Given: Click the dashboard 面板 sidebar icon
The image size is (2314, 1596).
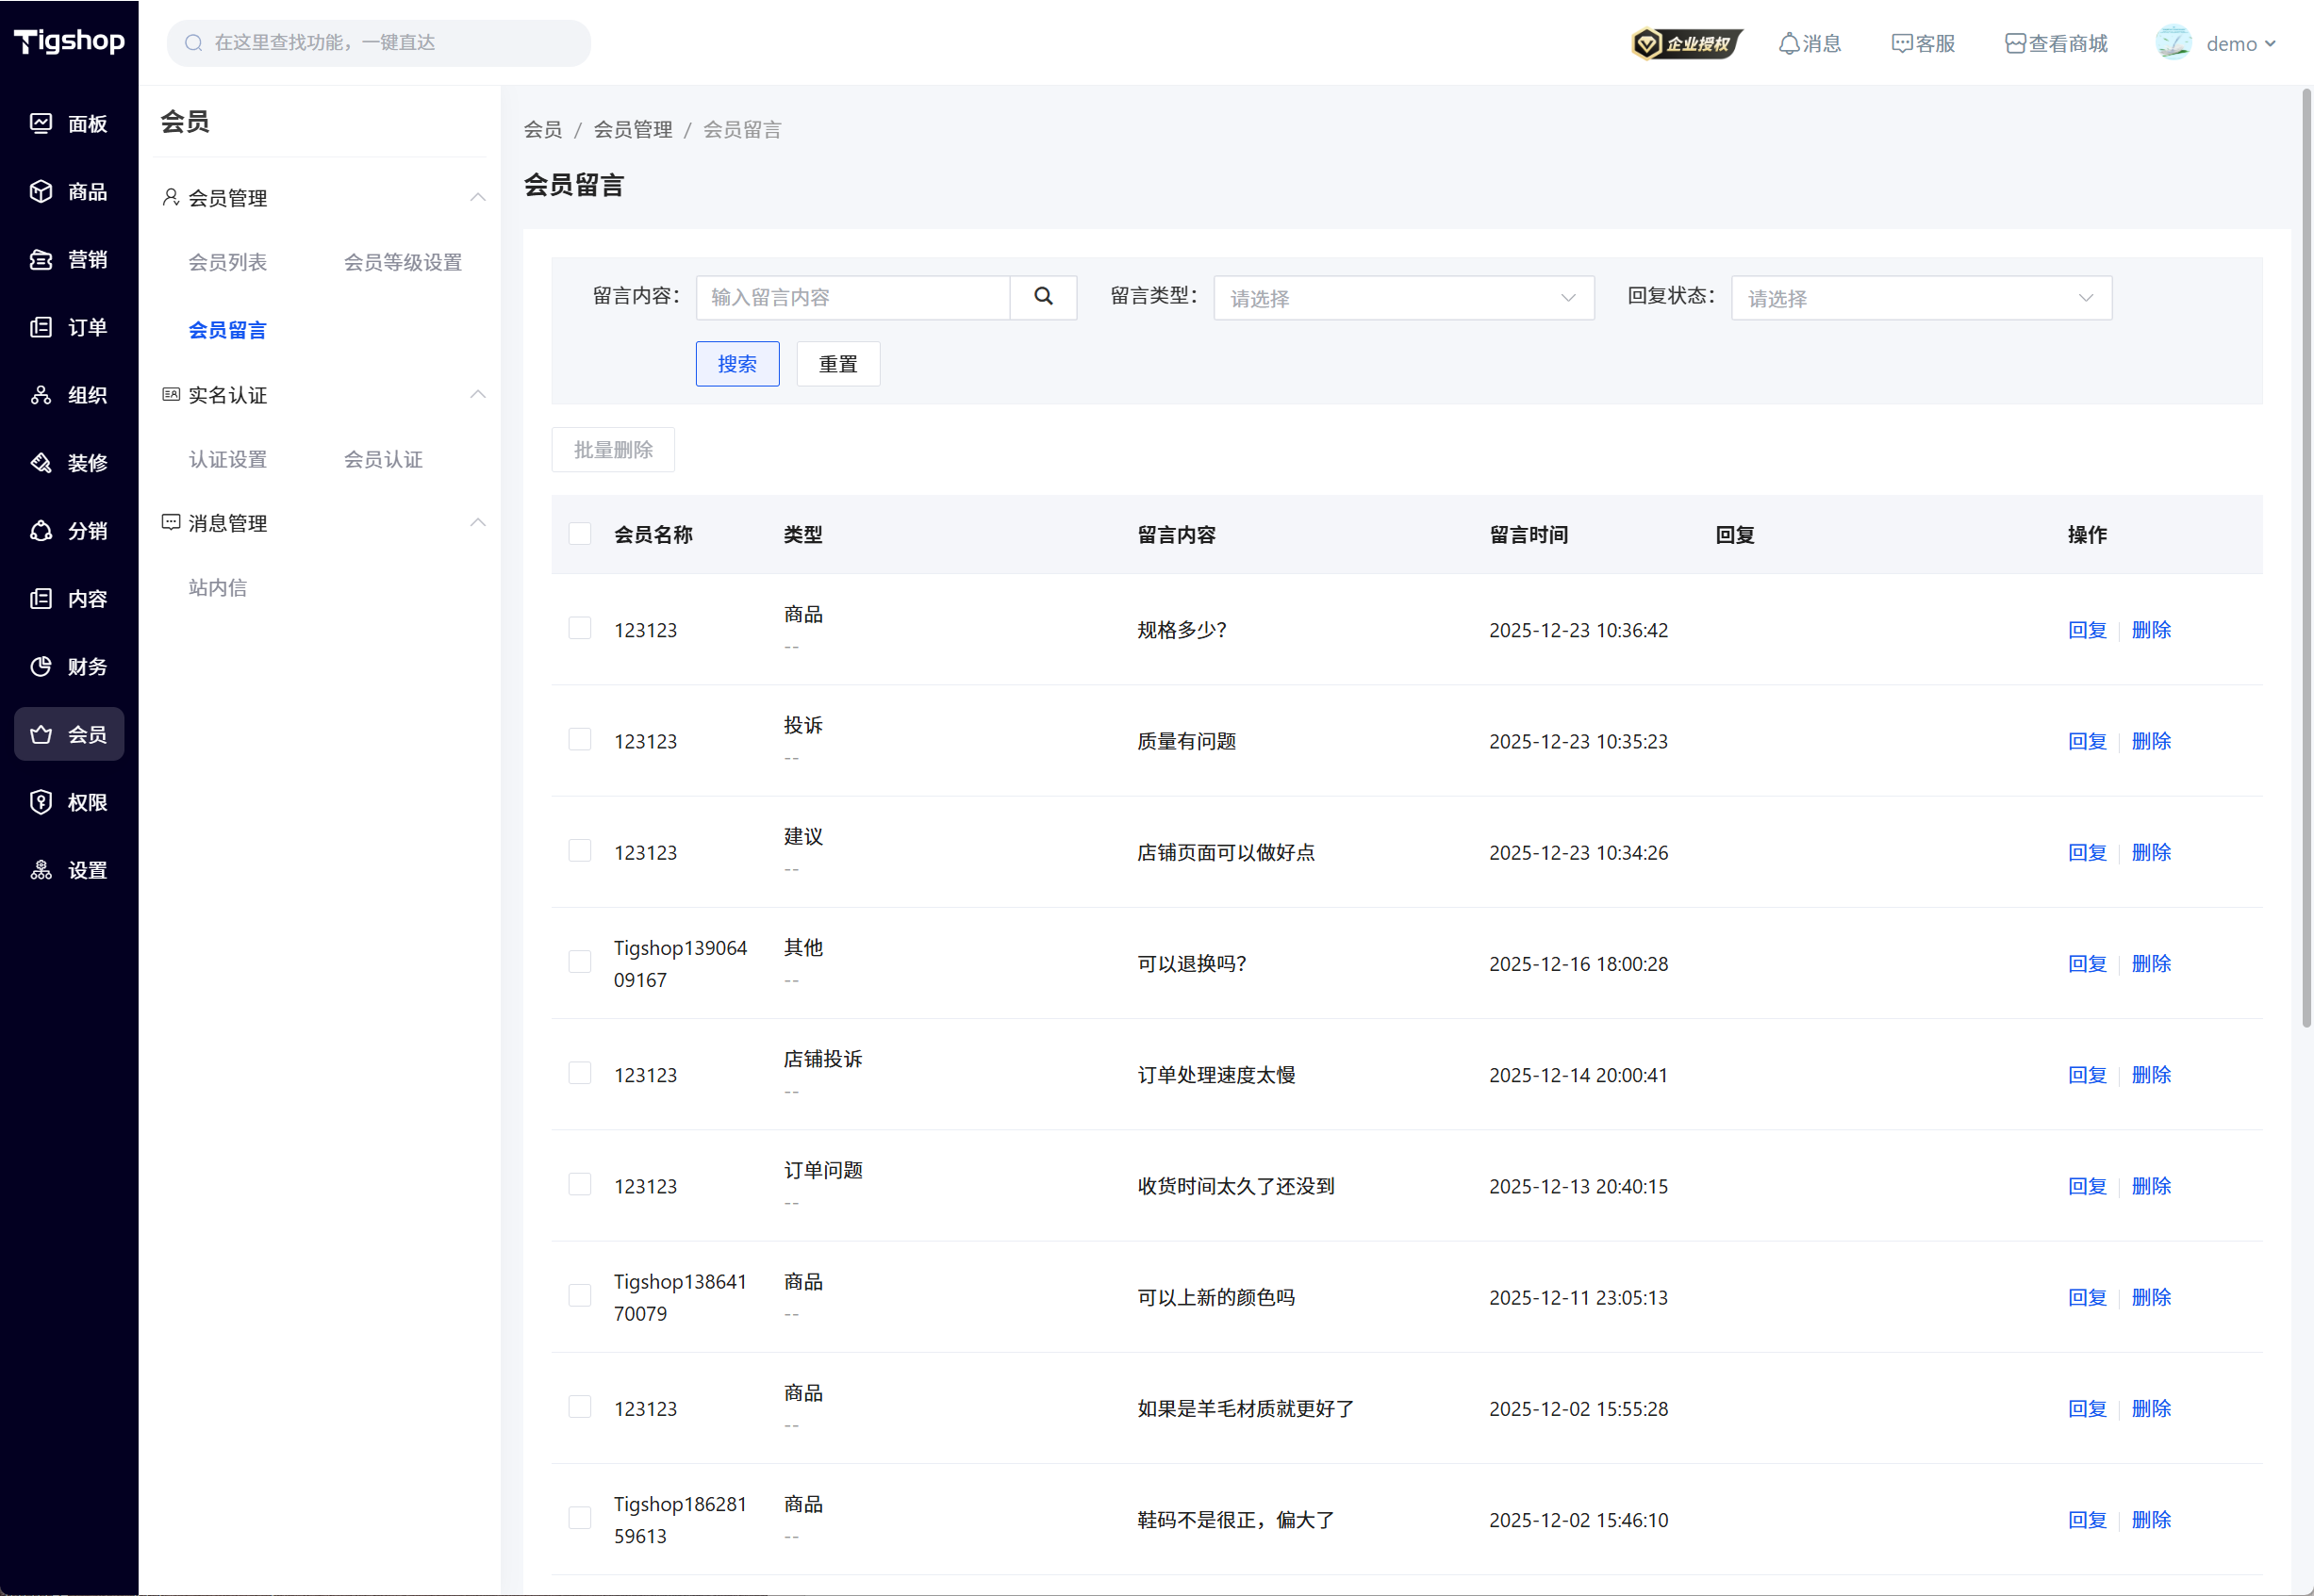Looking at the screenshot, I should [41, 123].
